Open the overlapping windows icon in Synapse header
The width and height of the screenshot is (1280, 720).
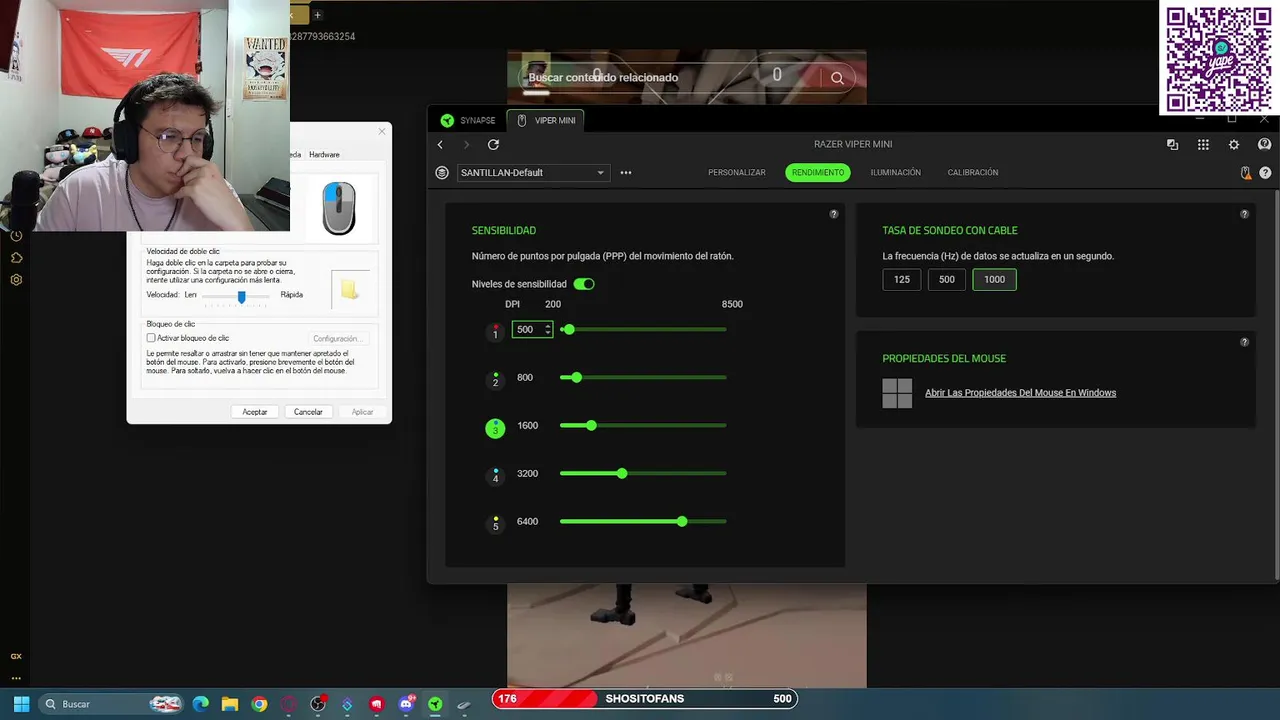tap(1172, 145)
